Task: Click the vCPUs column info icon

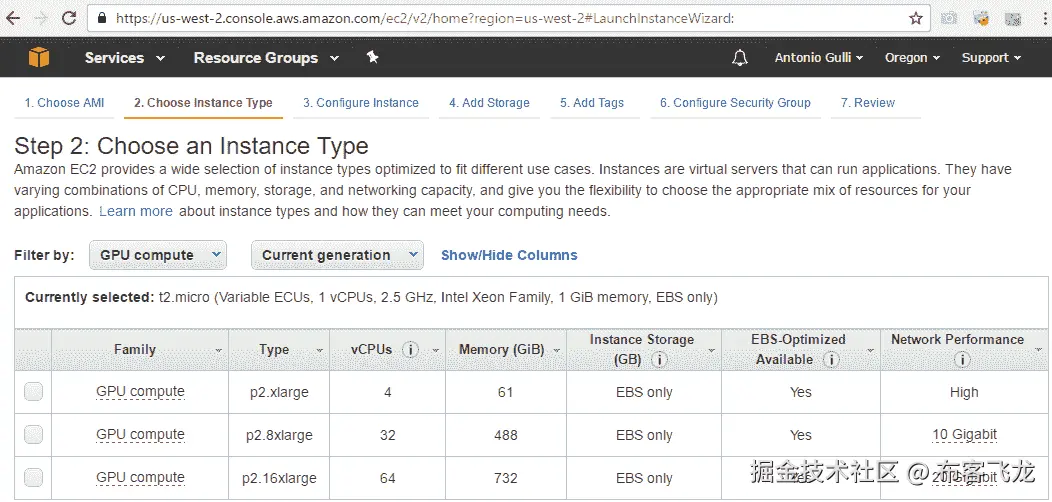Action: [x=410, y=350]
